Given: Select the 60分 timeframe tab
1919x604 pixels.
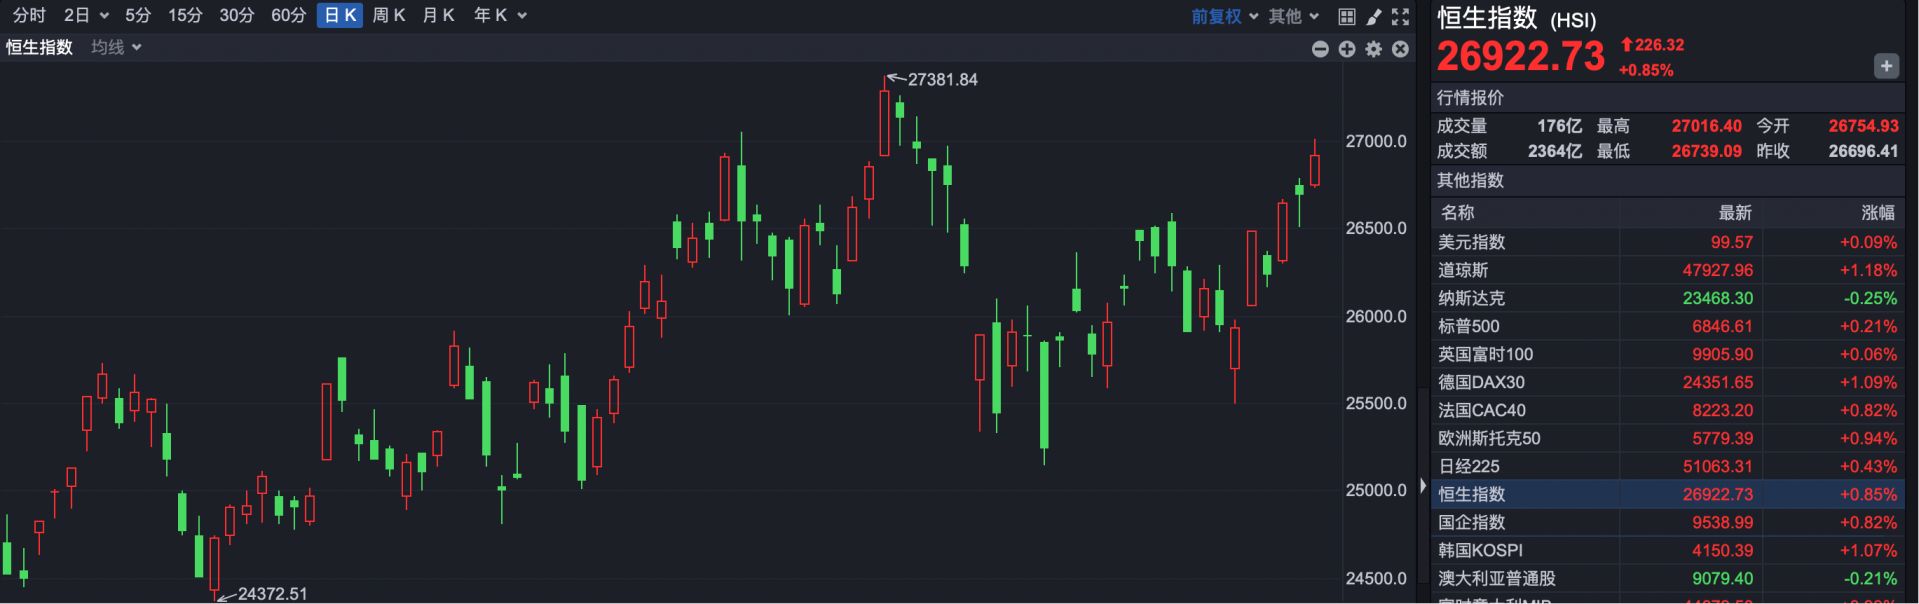Looking at the screenshot, I should [x=288, y=15].
